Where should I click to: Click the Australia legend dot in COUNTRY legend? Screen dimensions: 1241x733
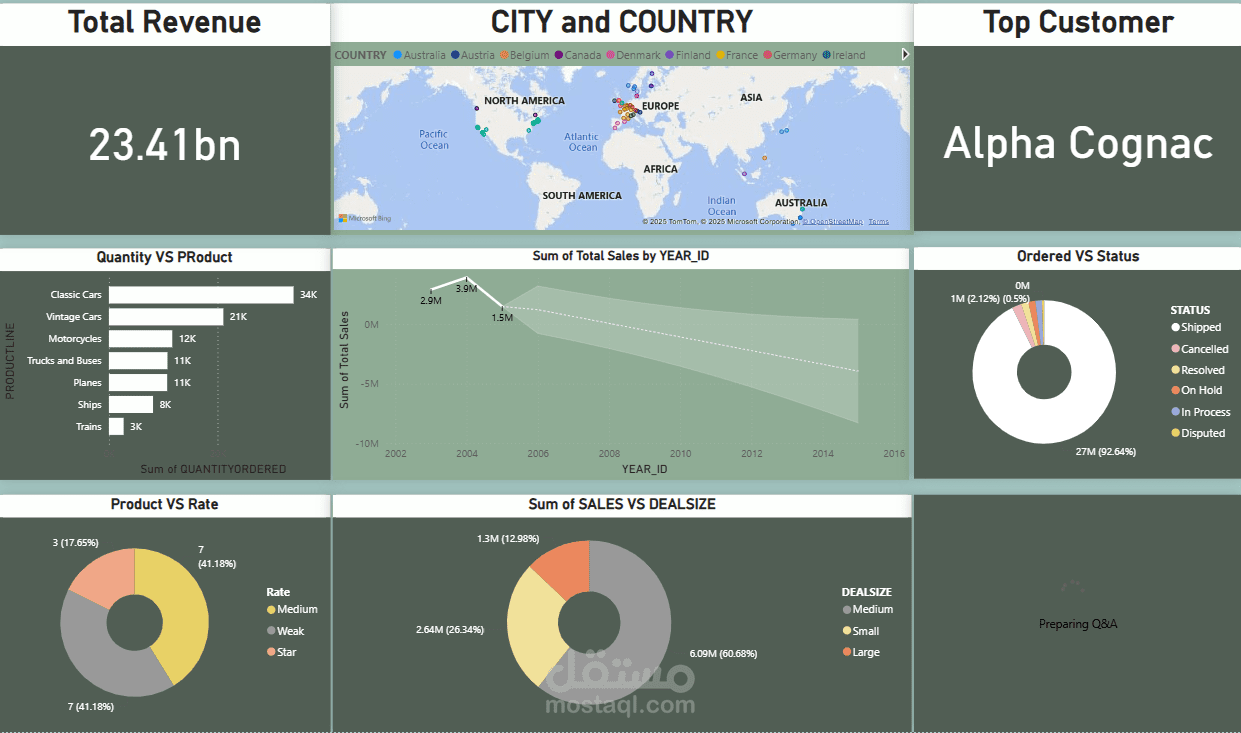point(396,55)
